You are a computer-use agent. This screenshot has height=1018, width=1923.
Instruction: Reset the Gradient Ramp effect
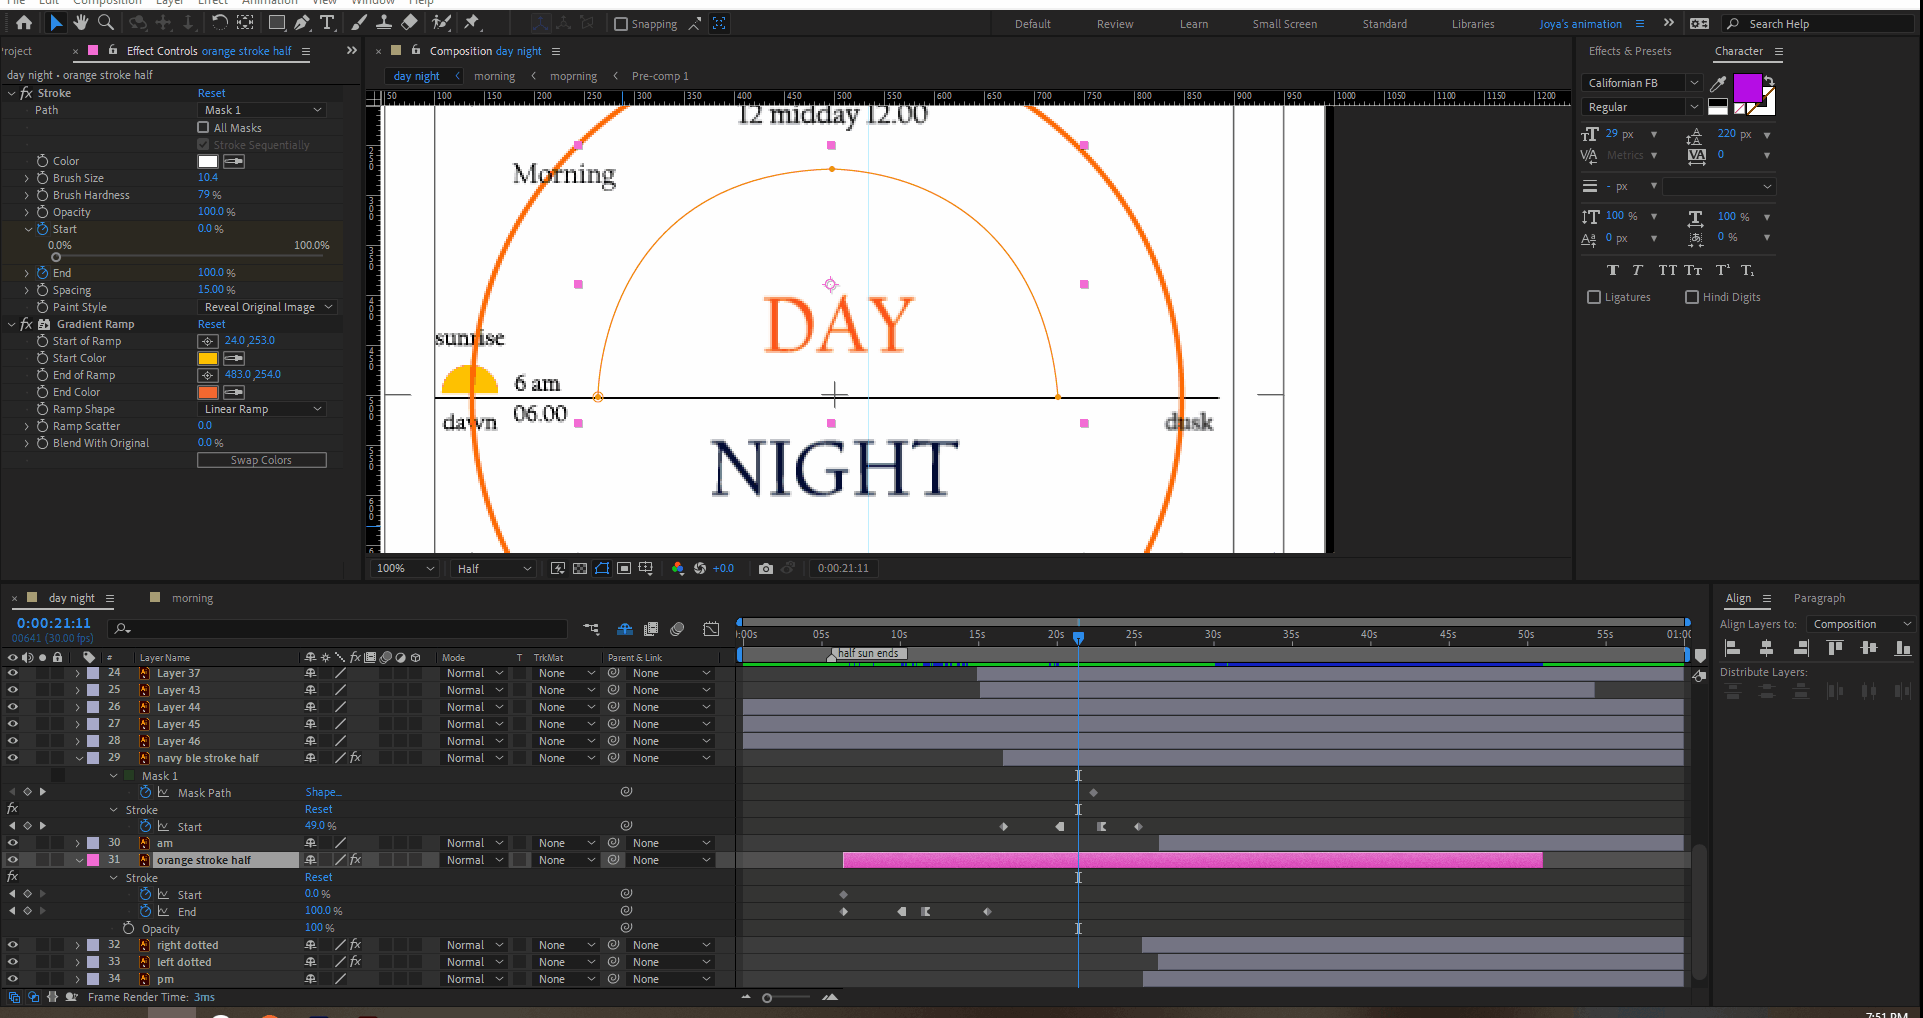211,324
